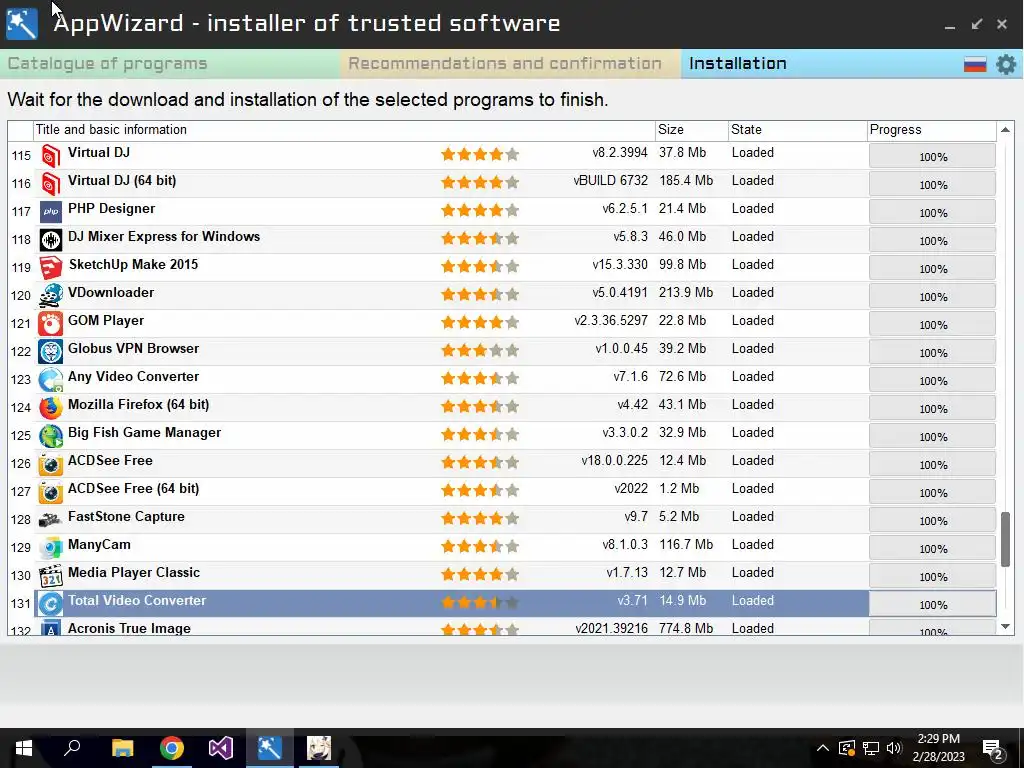Click size value '116.7 Mb' for ManyCam

click(x=686, y=545)
